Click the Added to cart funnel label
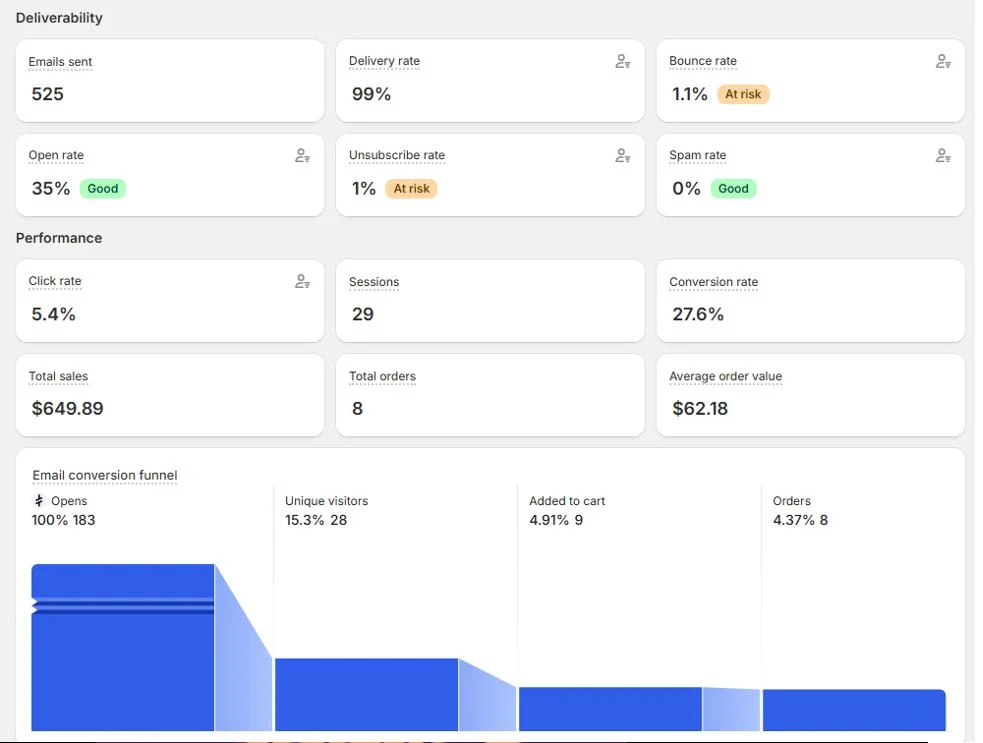 point(567,501)
